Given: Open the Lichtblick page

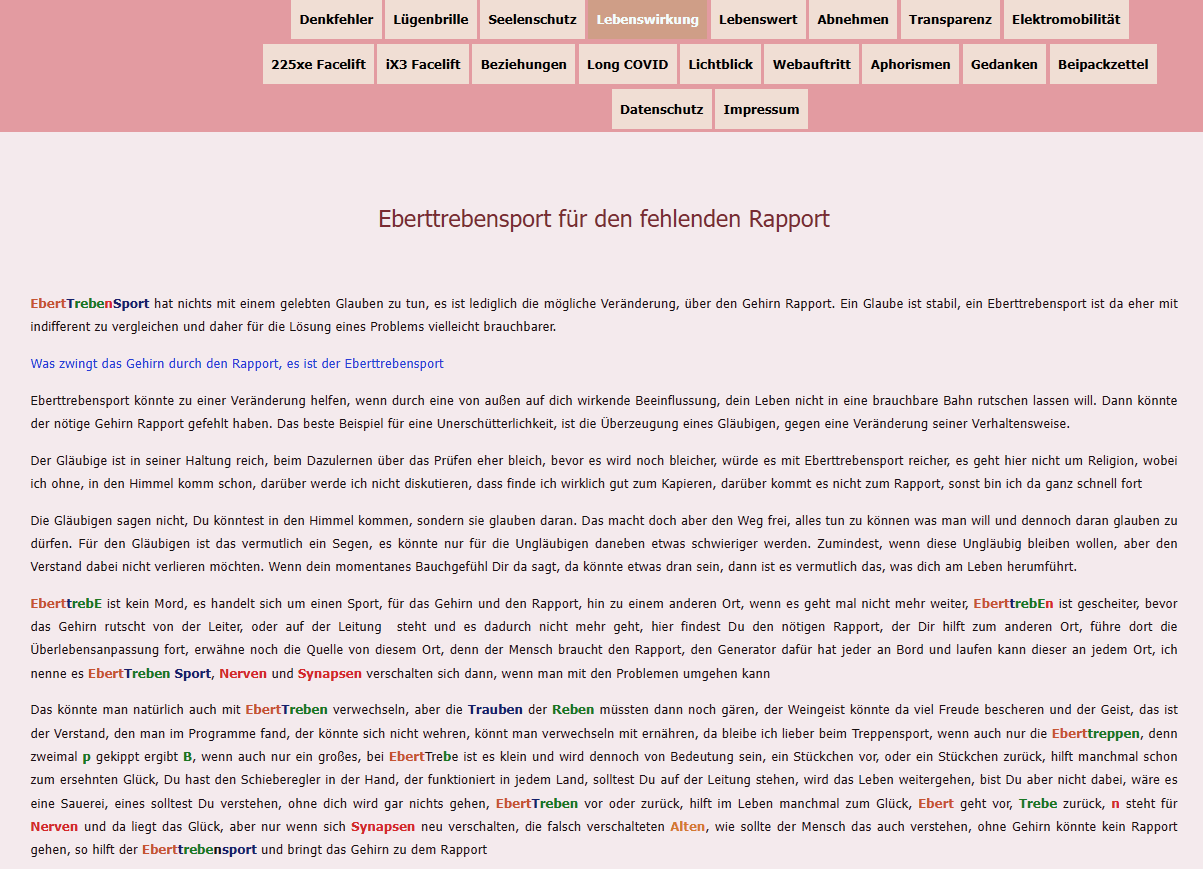Looking at the screenshot, I should pyautogui.click(x=720, y=63).
